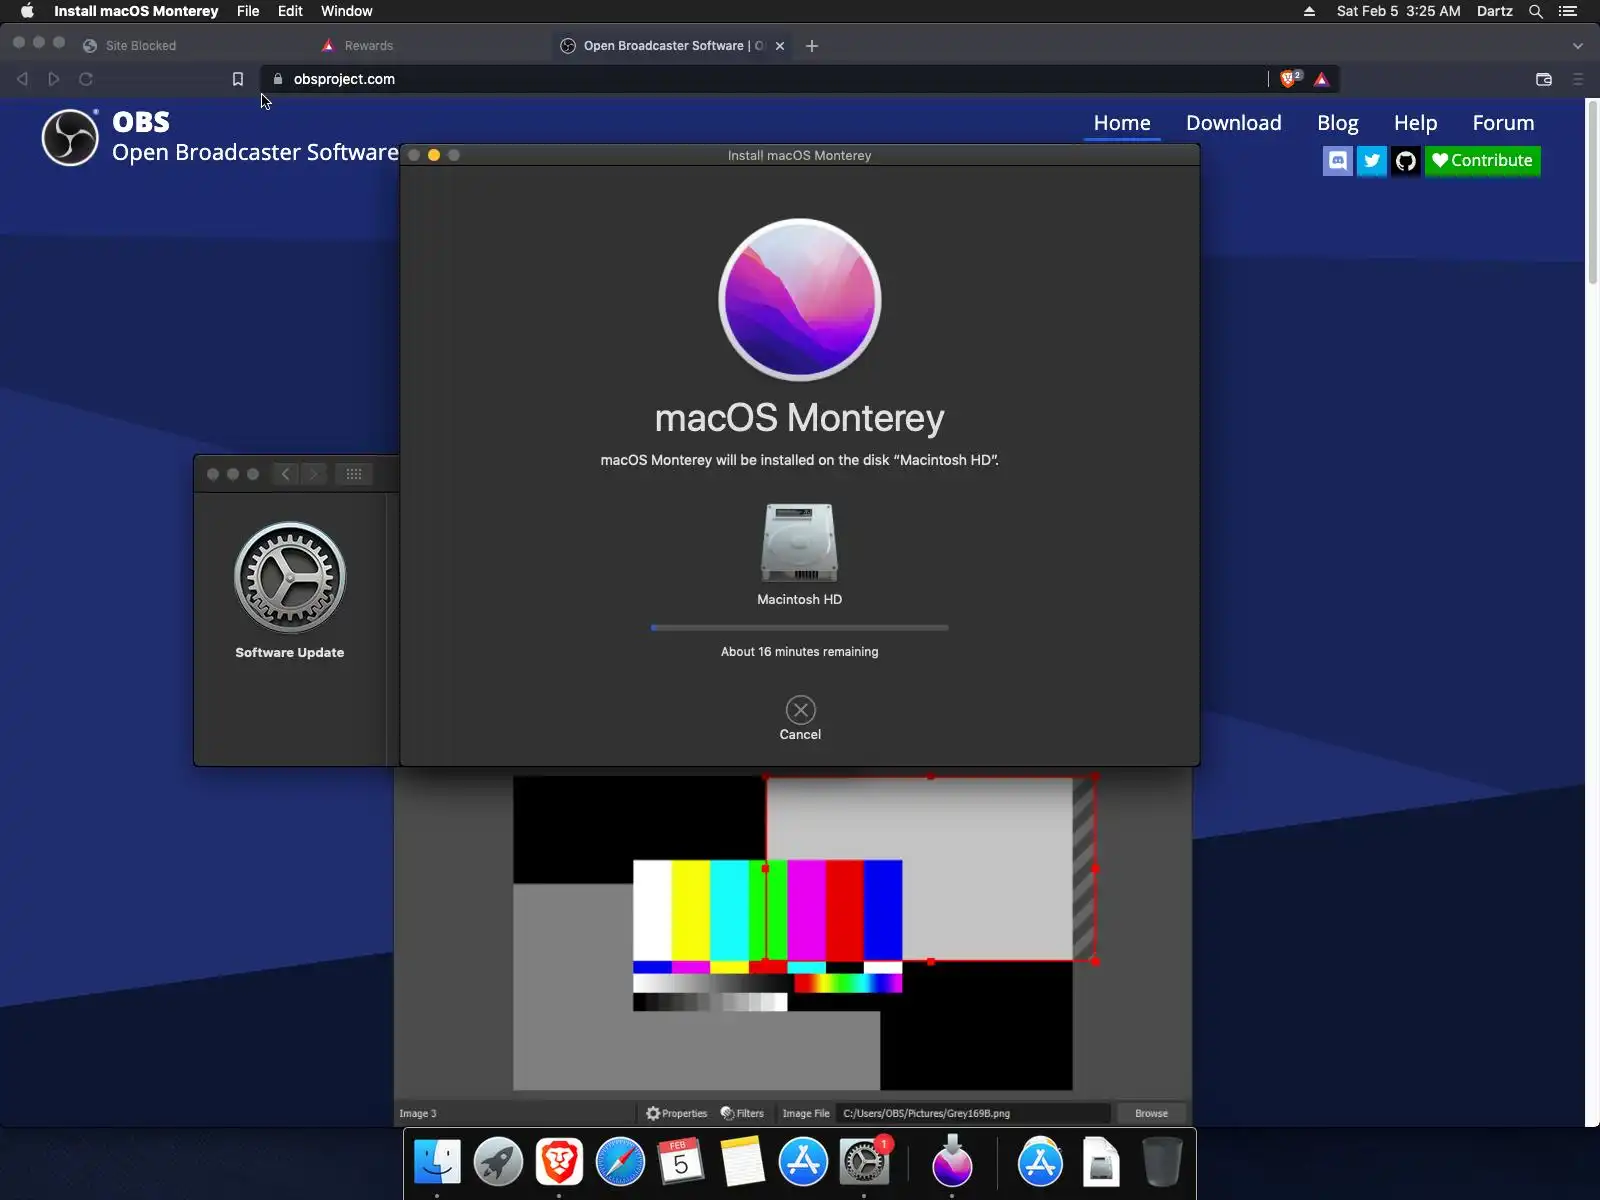Reload the obsproject.com page
Image resolution: width=1600 pixels, height=1200 pixels.
click(86, 79)
